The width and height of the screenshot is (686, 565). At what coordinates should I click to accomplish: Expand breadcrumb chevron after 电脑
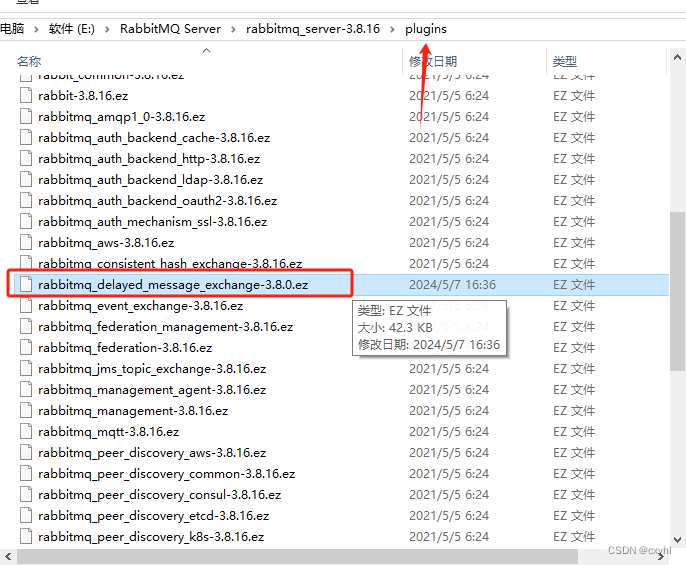point(36,29)
